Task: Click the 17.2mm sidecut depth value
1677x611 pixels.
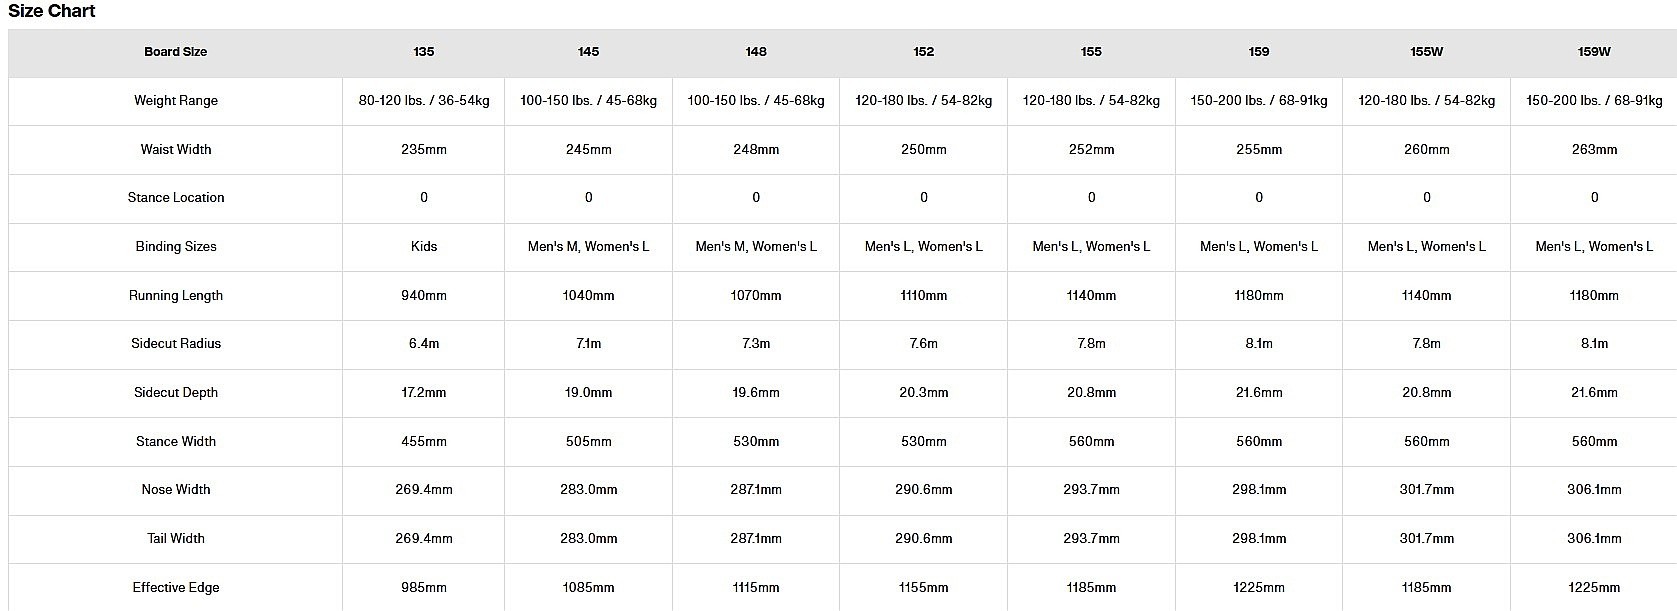Action: pos(424,393)
